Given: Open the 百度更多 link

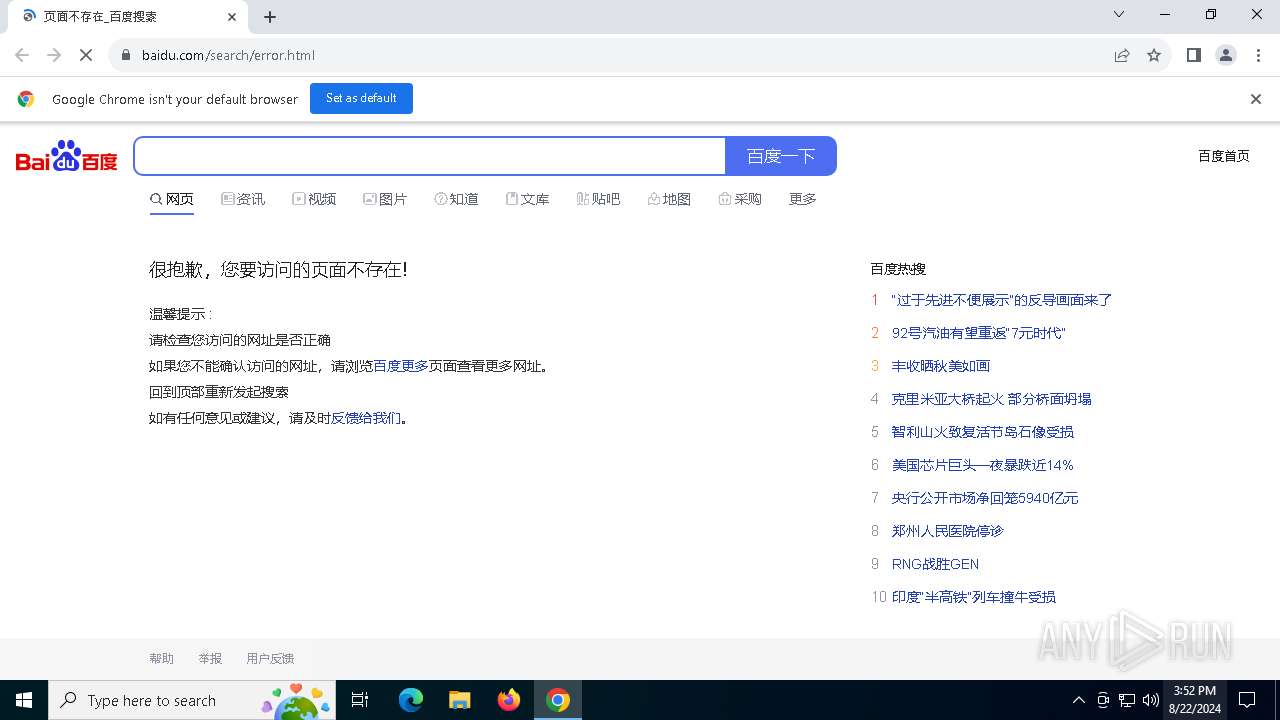Looking at the screenshot, I should point(400,366).
